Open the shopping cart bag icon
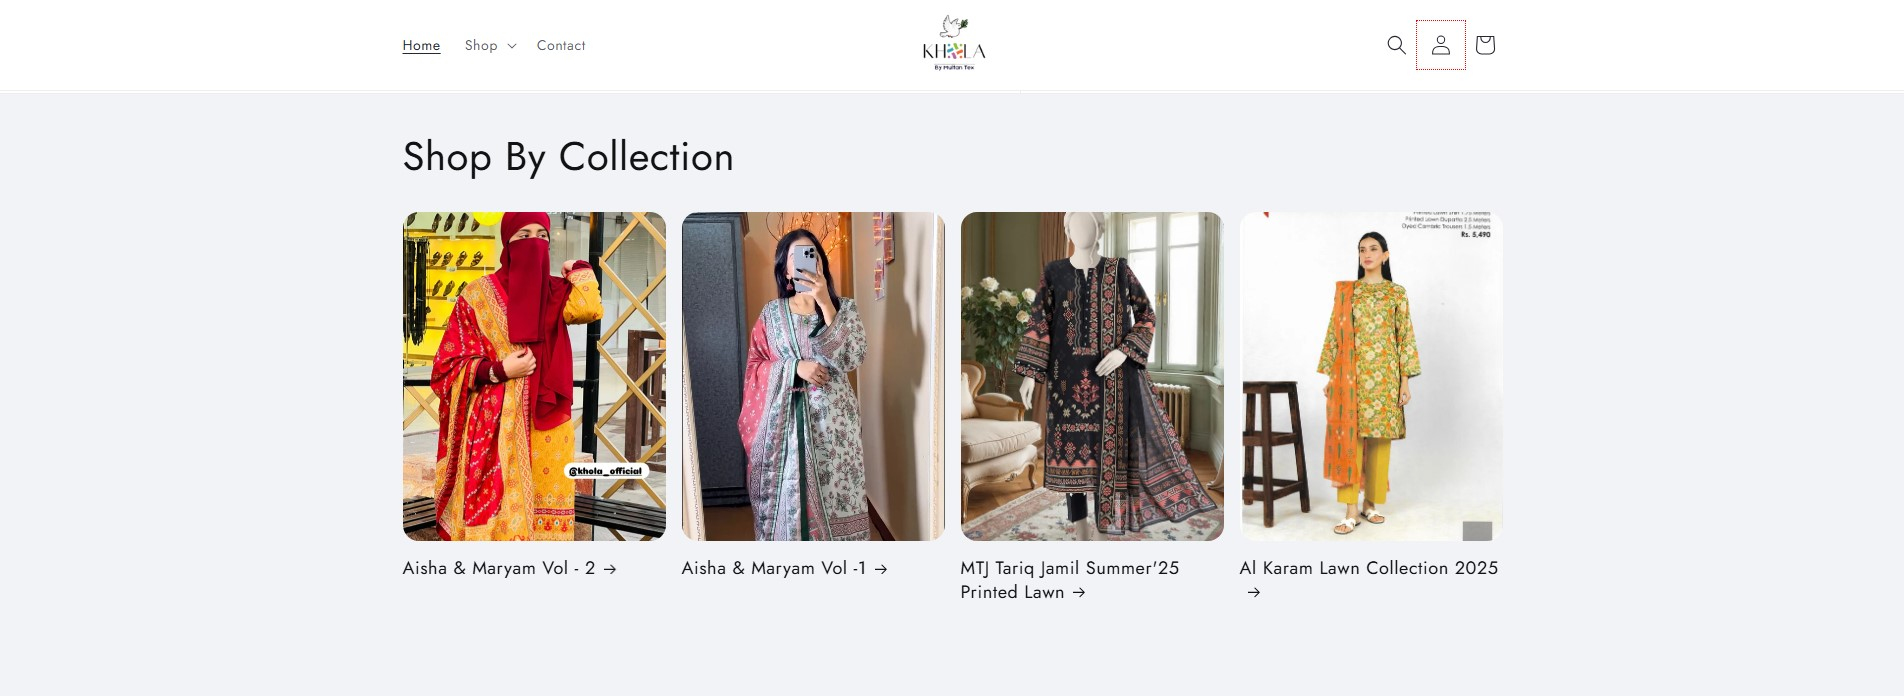The width and height of the screenshot is (1904, 696). pos(1485,45)
